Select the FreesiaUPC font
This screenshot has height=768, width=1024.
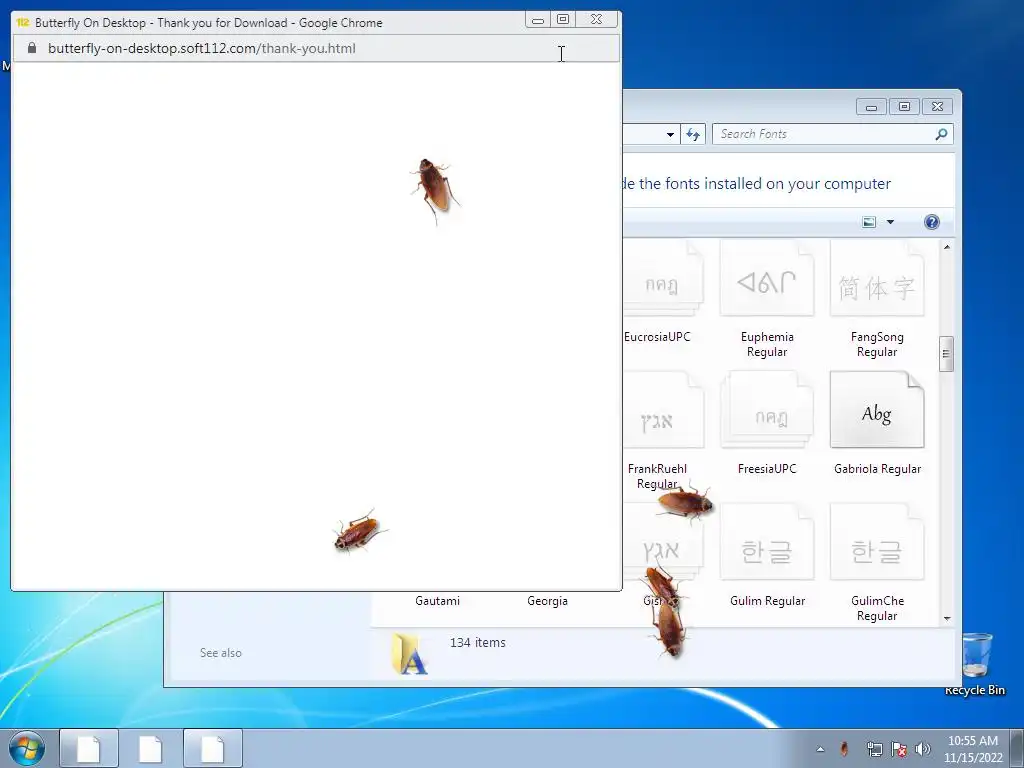[x=767, y=423]
